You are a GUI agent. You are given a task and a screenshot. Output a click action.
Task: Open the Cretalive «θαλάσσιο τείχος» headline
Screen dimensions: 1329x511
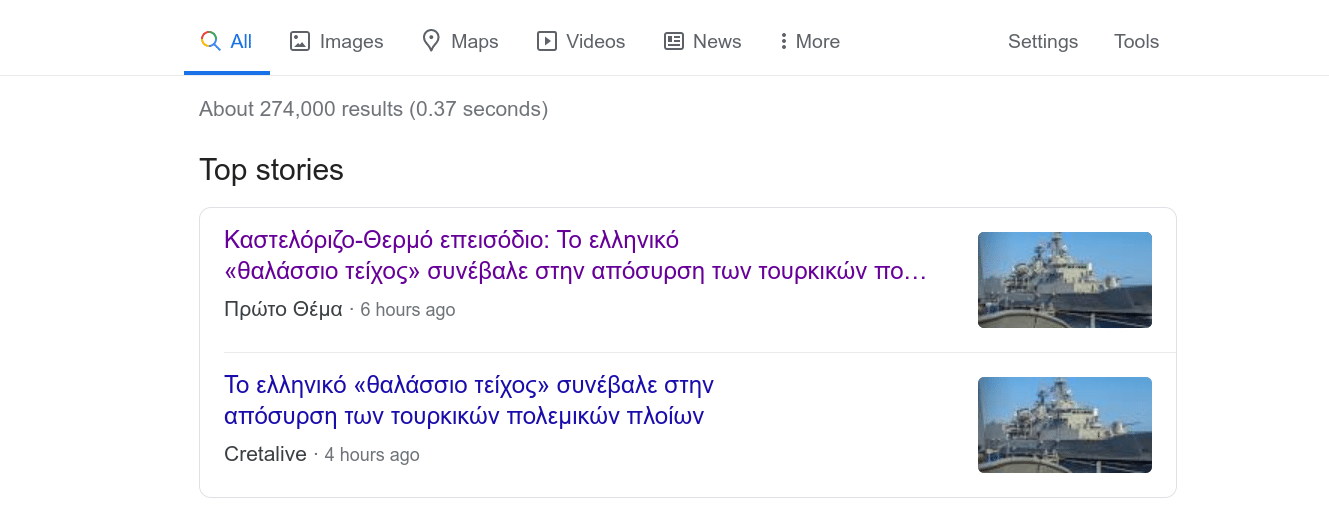click(469, 400)
